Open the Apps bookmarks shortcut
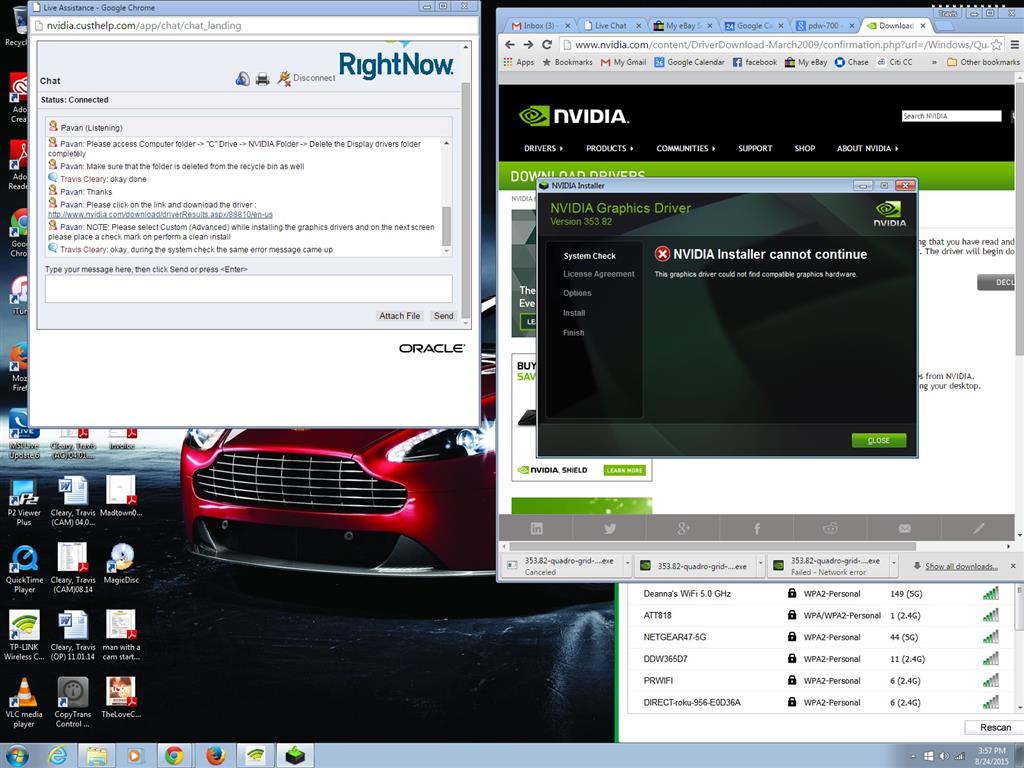The image size is (1024, 768). (x=519, y=62)
